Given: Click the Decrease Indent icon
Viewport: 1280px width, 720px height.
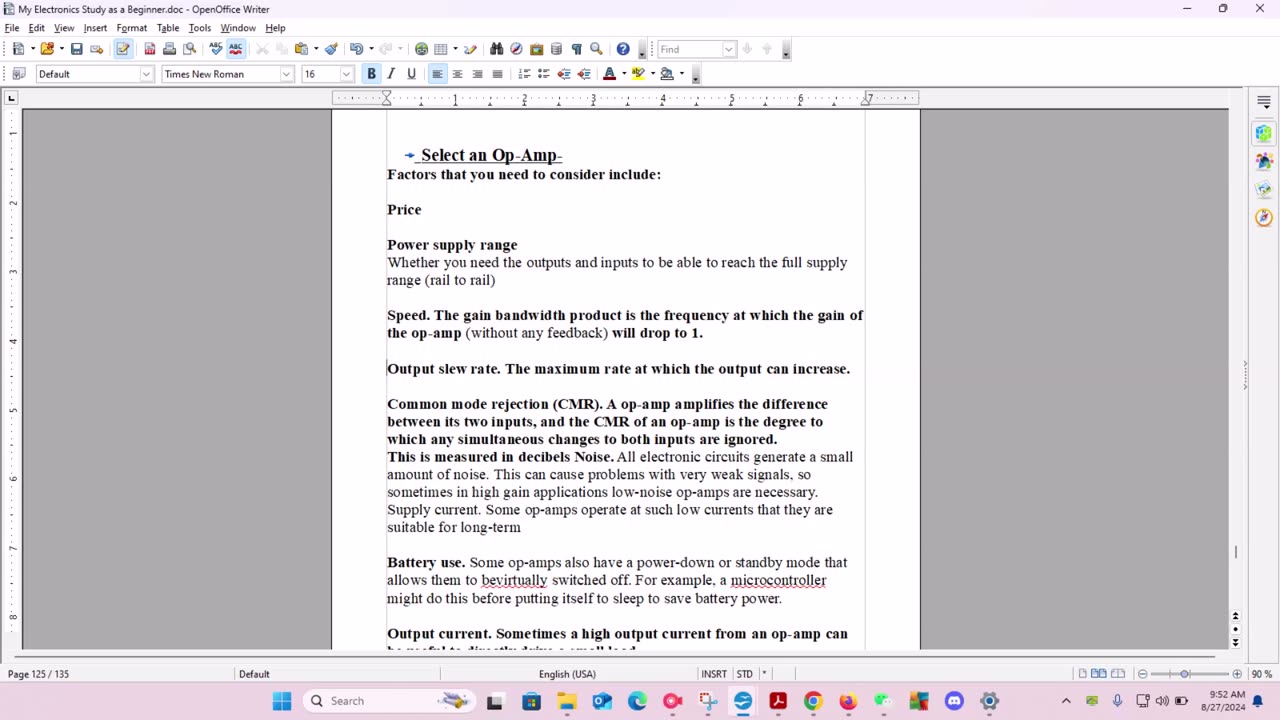Looking at the screenshot, I should [x=564, y=74].
